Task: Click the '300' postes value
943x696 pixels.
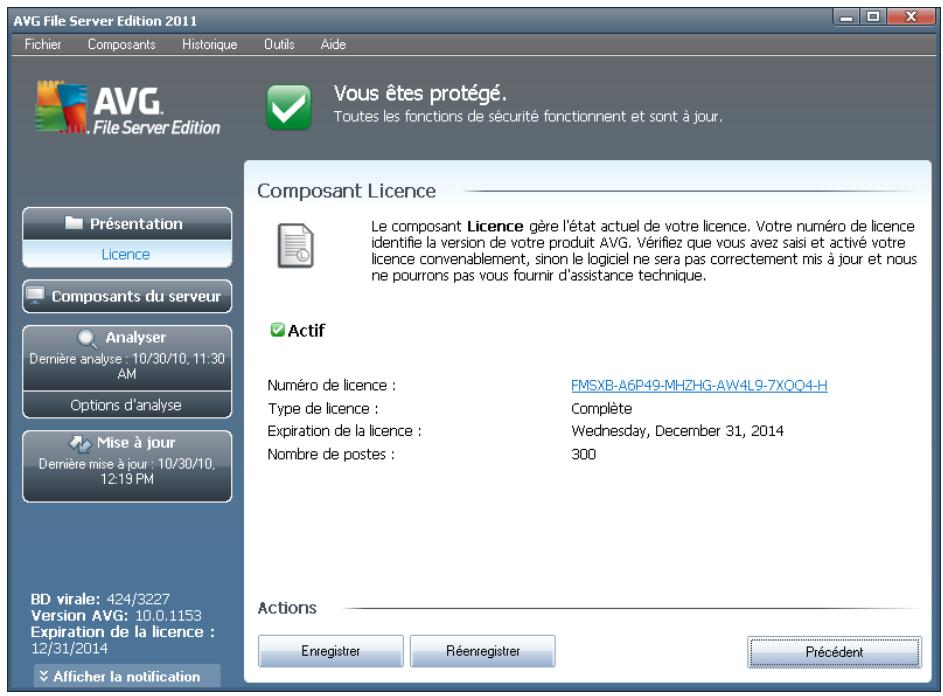Action: pyautogui.click(x=583, y=454)
